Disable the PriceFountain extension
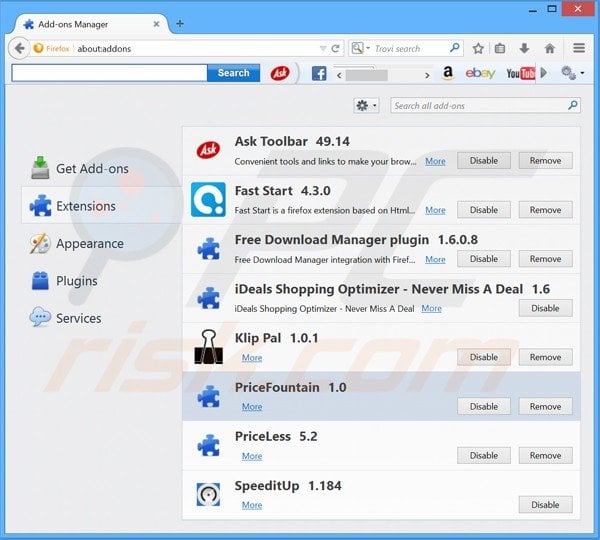 484,406
